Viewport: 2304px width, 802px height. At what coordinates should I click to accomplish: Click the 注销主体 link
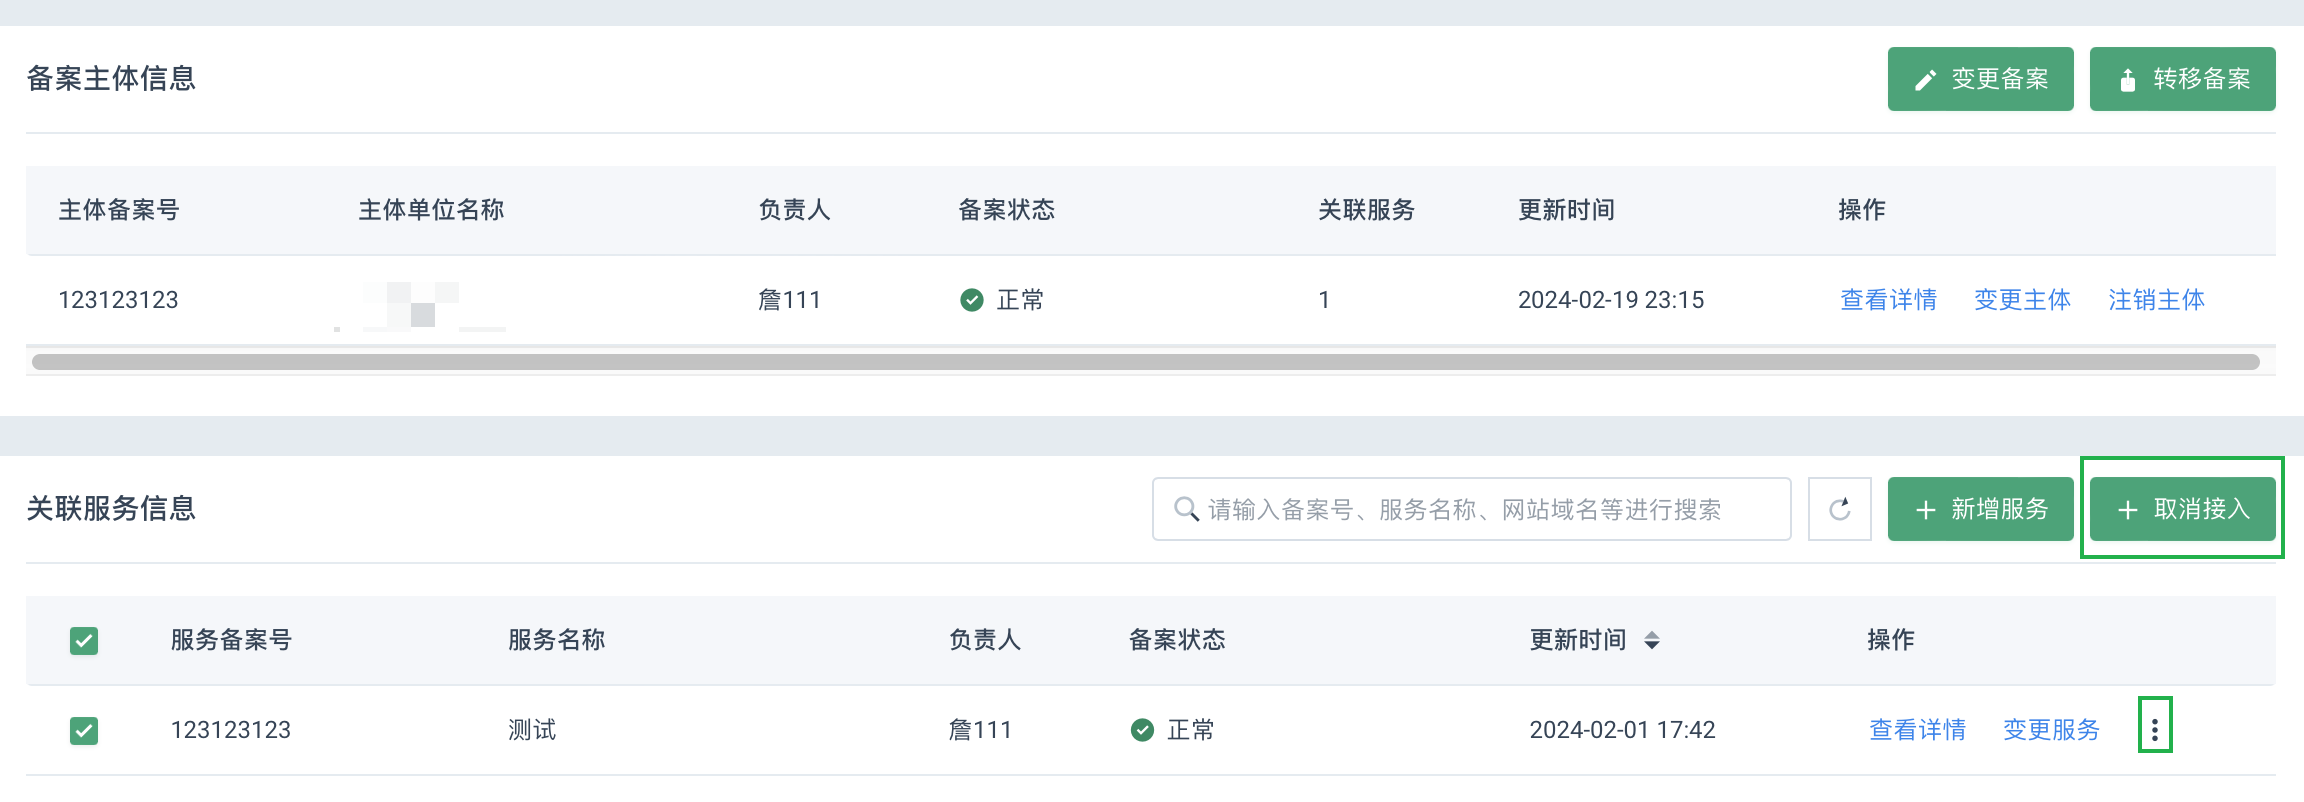click(x=2156, y=300)
